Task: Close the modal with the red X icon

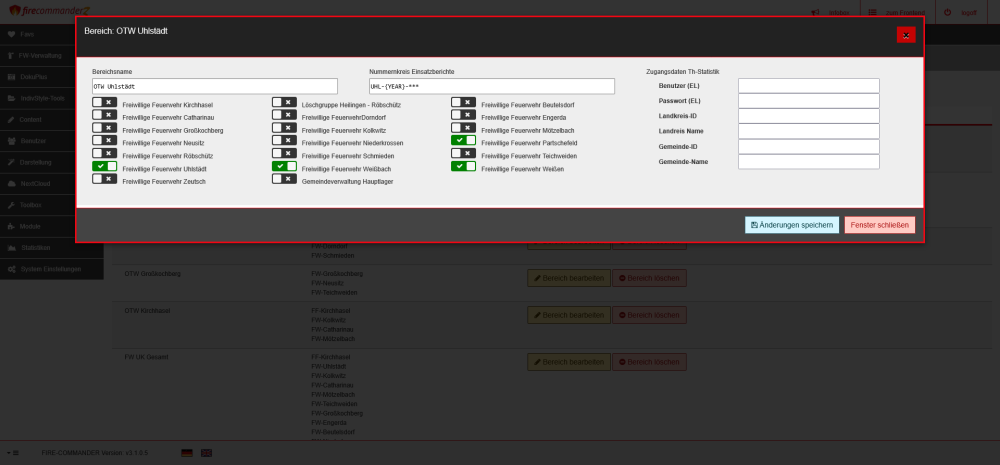Action: [905, 35]
